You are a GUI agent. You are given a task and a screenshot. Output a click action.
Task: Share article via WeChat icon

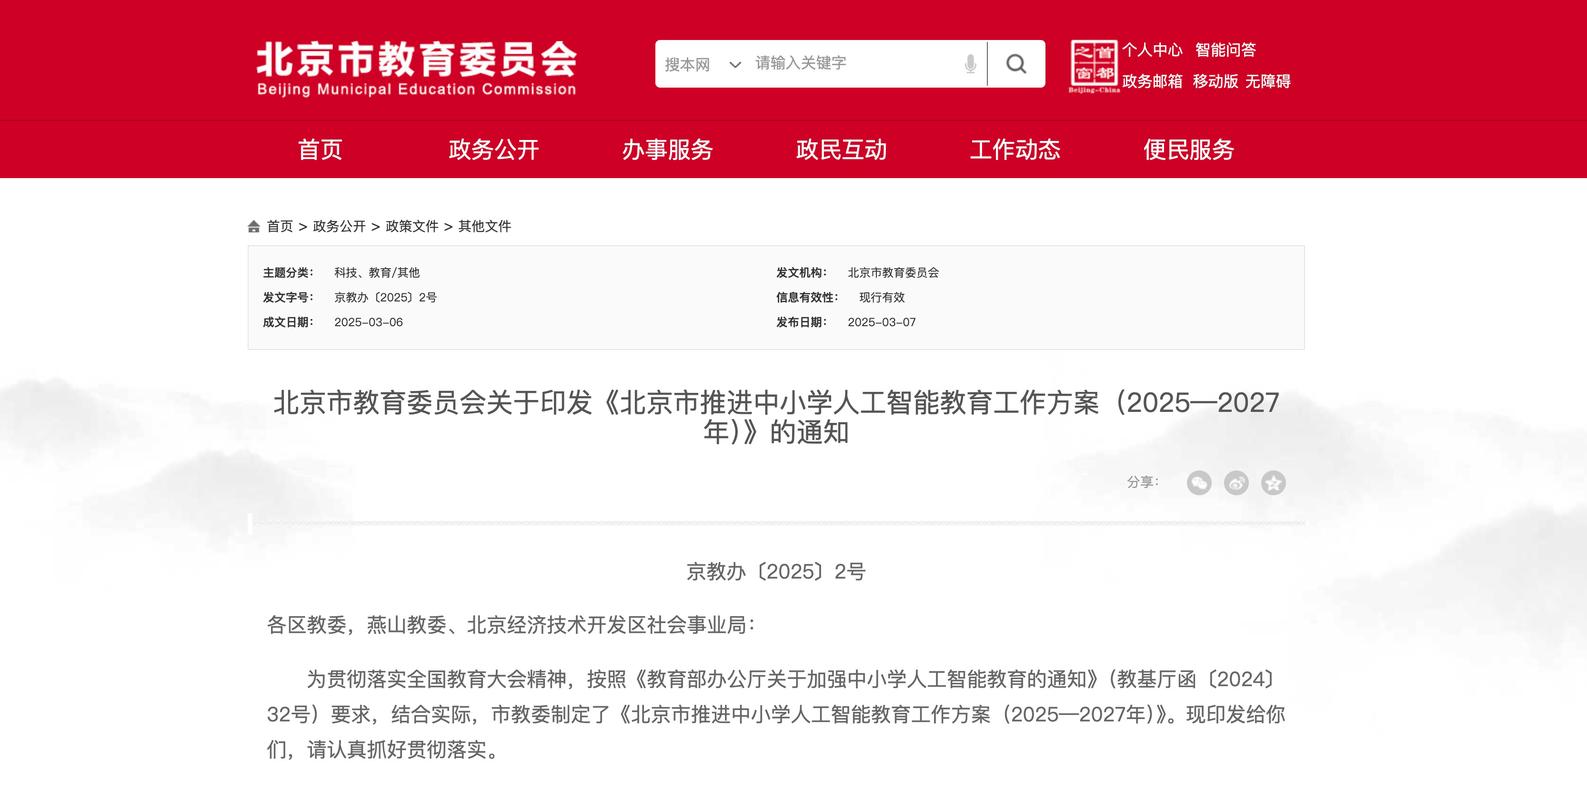[1199, 483]
